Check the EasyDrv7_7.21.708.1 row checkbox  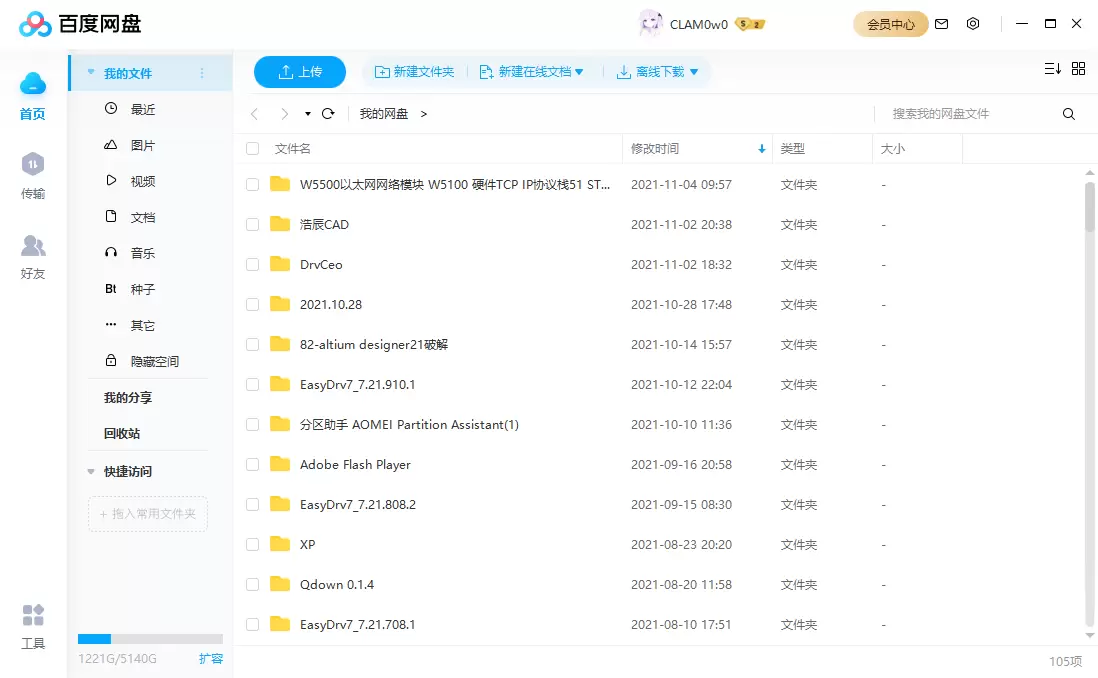[x=253, y=624]
